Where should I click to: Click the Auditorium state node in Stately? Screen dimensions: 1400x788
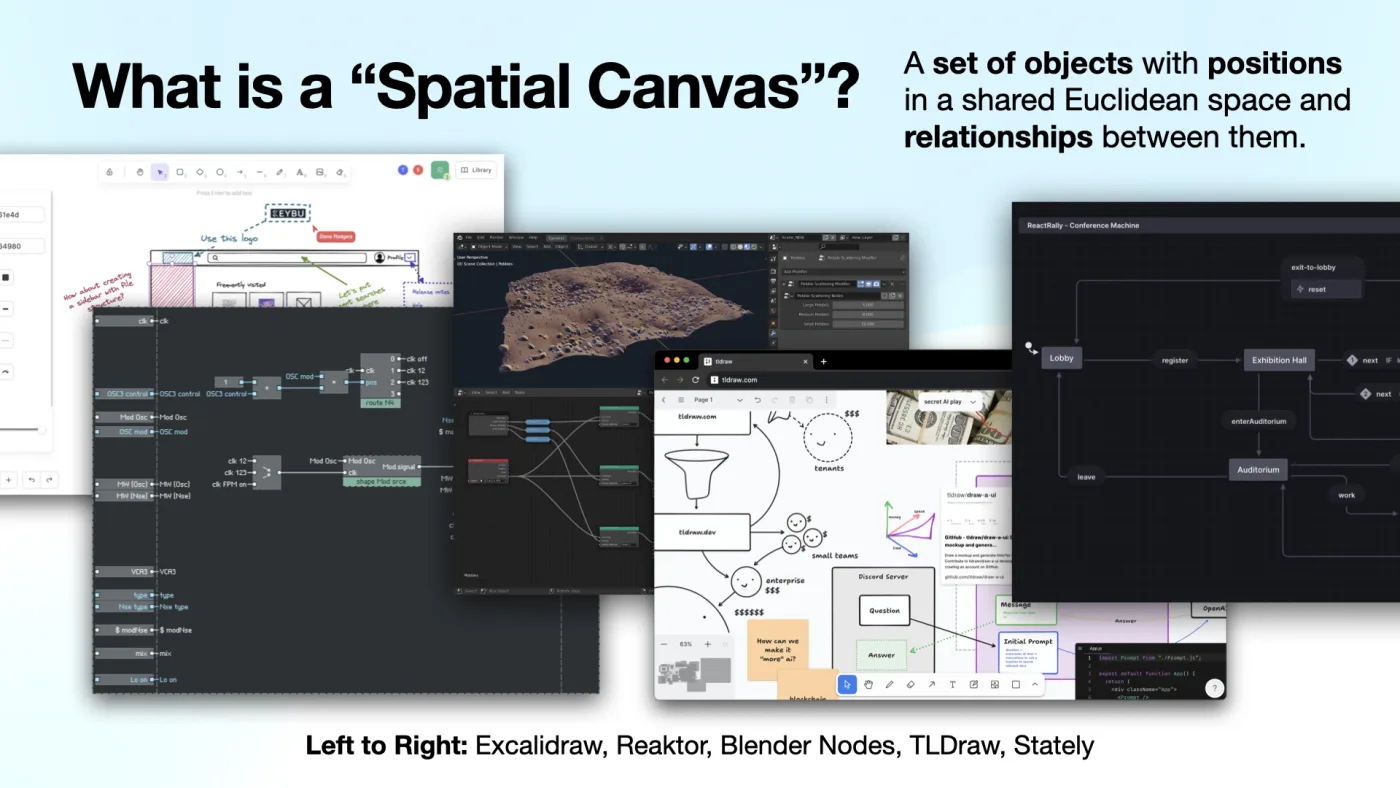1258,469
